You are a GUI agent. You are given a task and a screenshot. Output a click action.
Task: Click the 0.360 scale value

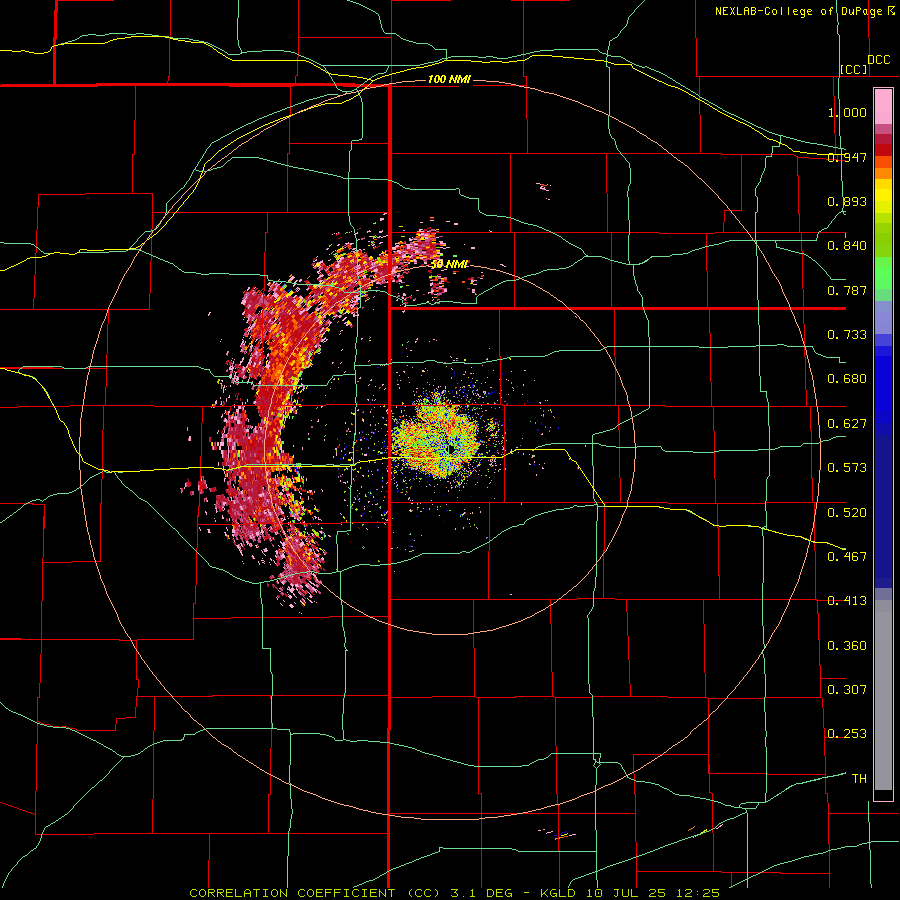847,645
